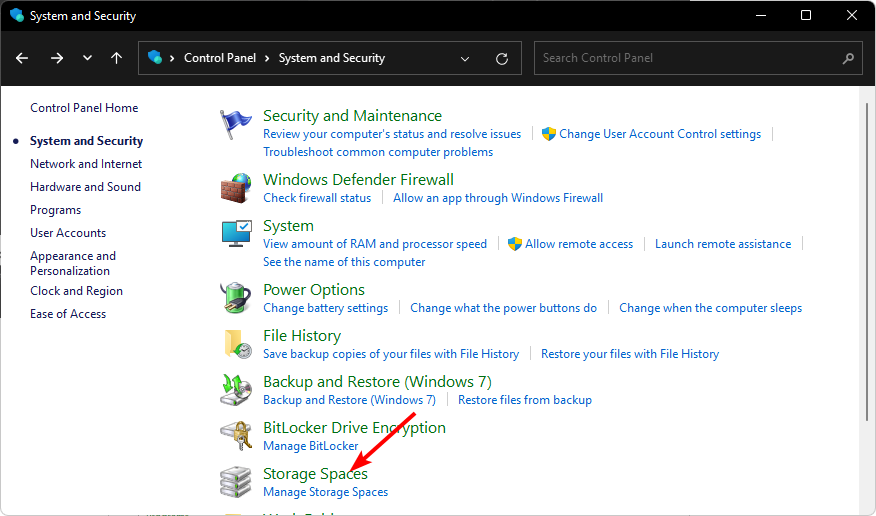Image resolution: width=876 pixels, height=516 pixels.
Task: Select Ease of Access category
Action: pos(68,314)
